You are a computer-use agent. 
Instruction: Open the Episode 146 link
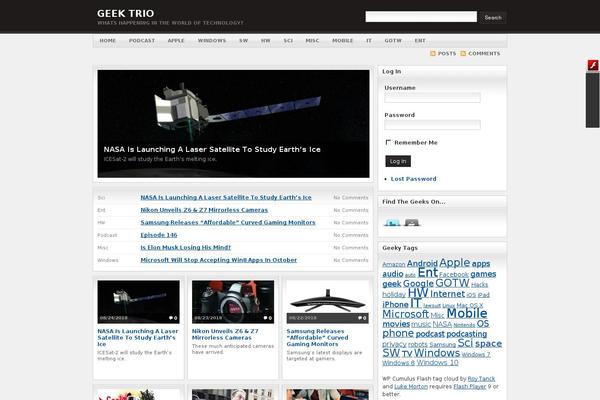pyautogui.click(x=159, y=235)
